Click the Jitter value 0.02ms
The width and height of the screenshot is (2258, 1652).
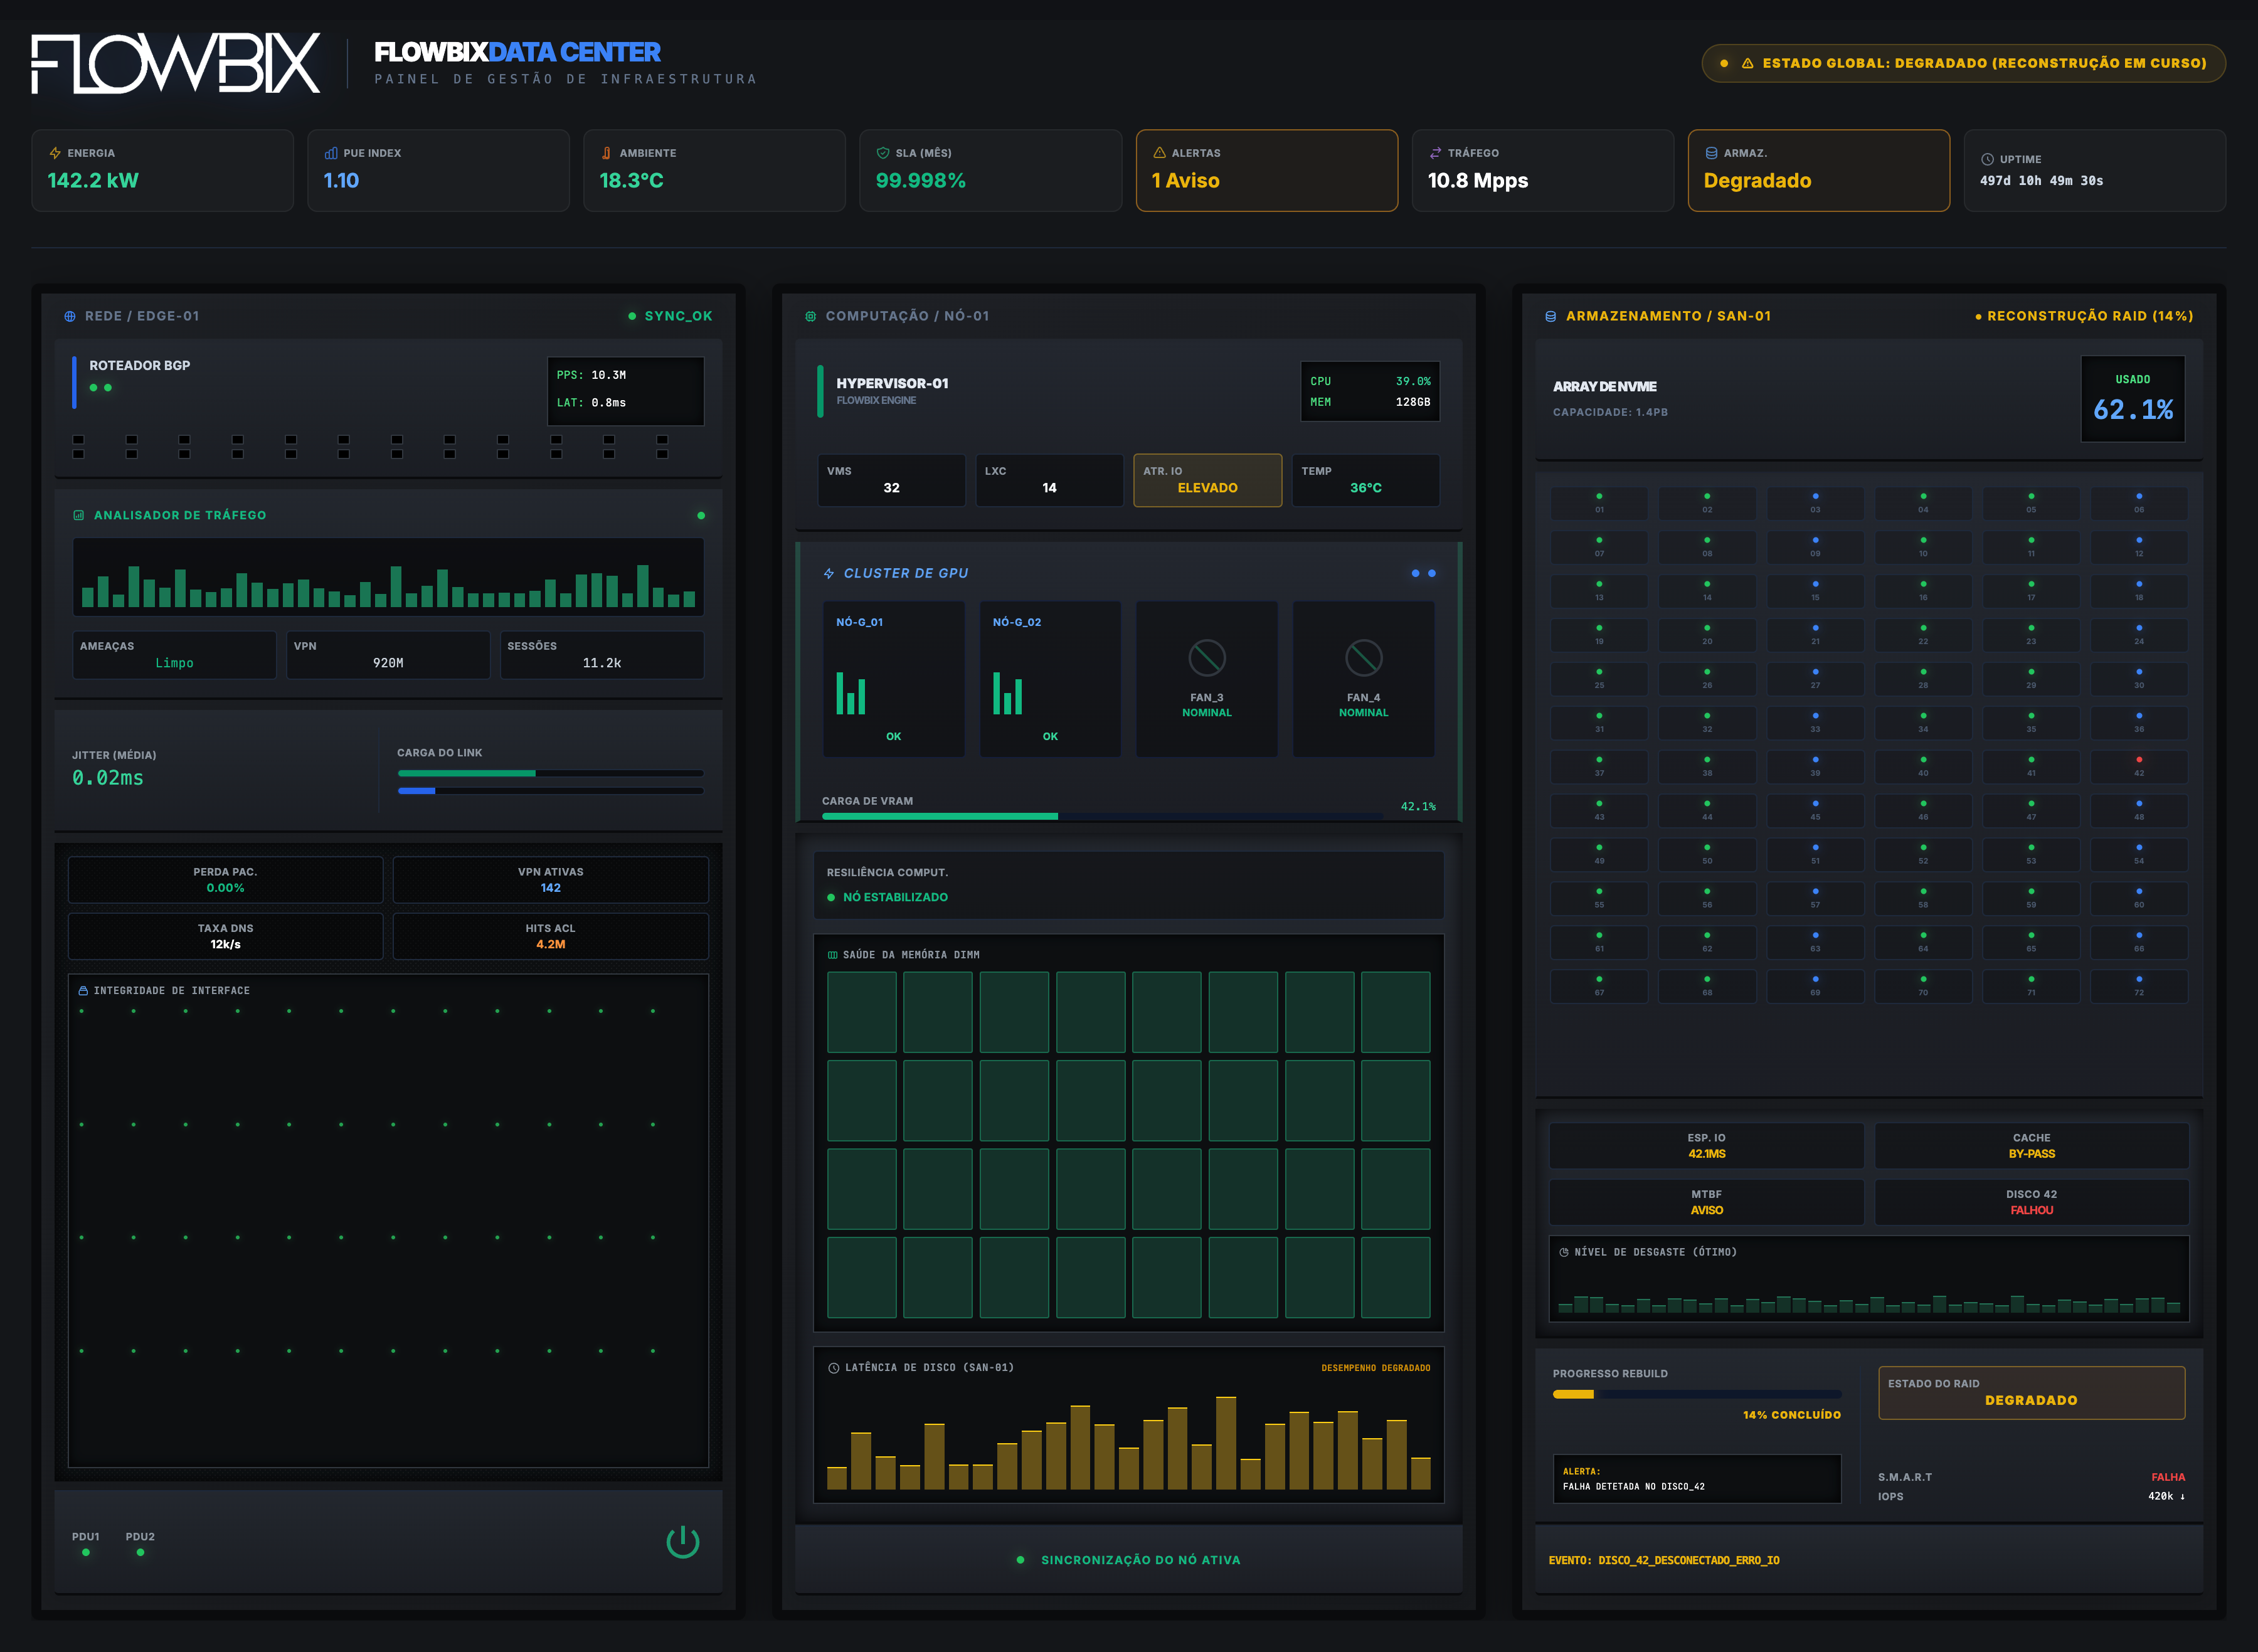108,778
